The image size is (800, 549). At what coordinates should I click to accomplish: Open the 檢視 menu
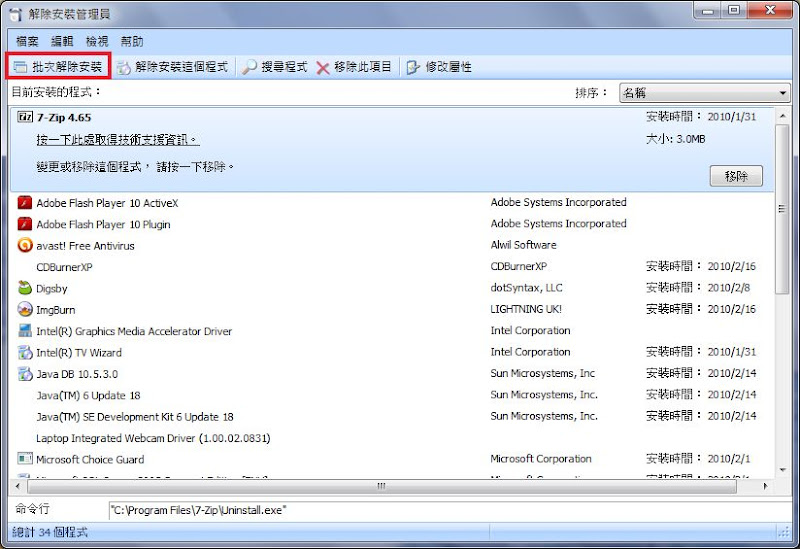coord(97,41)
